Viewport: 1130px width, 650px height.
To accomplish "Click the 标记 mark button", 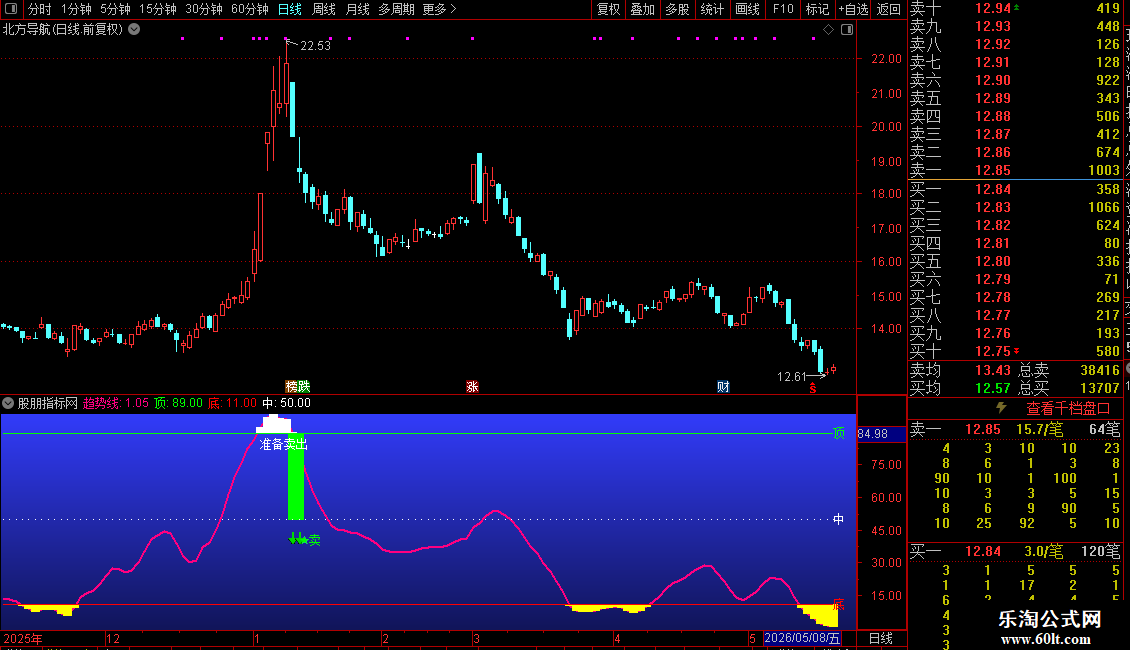I will [817, 9].
